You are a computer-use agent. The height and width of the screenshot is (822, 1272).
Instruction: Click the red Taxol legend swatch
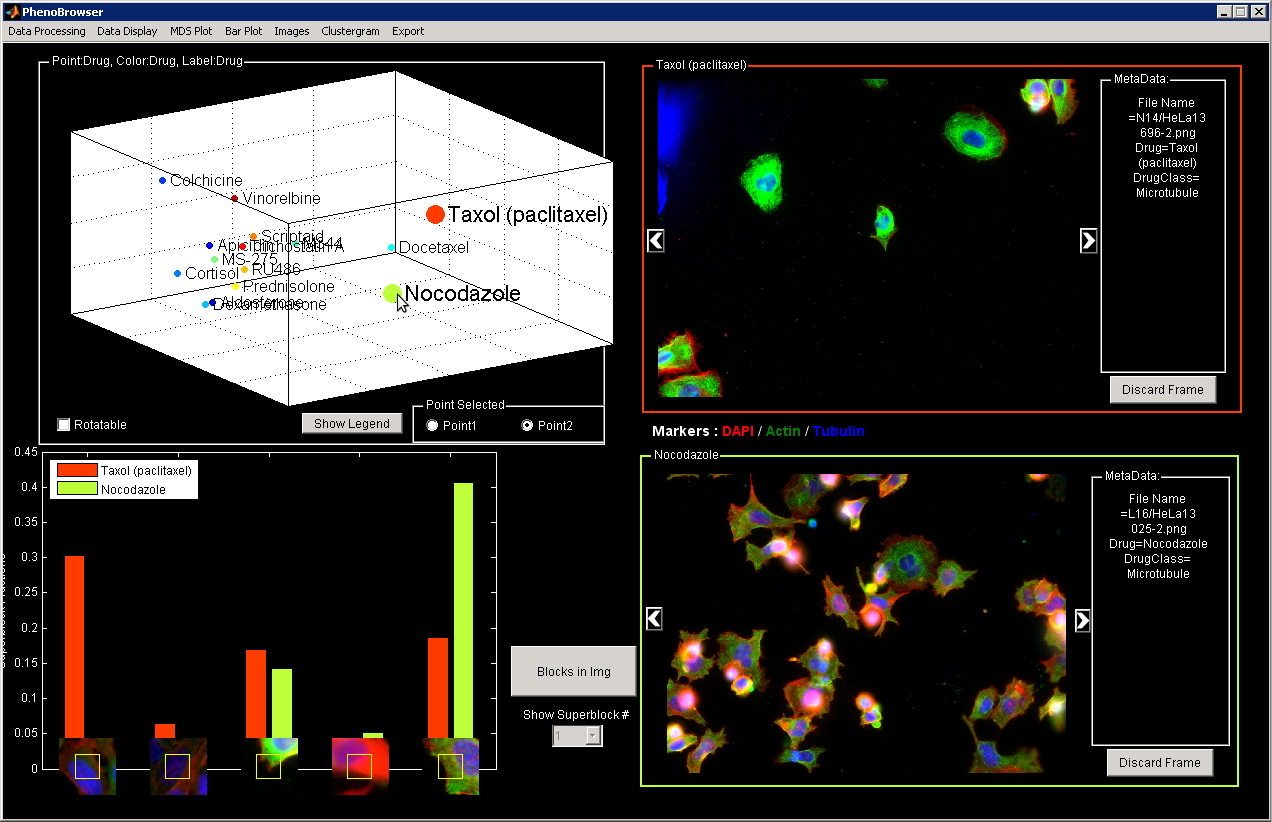(x=77, y=470)
